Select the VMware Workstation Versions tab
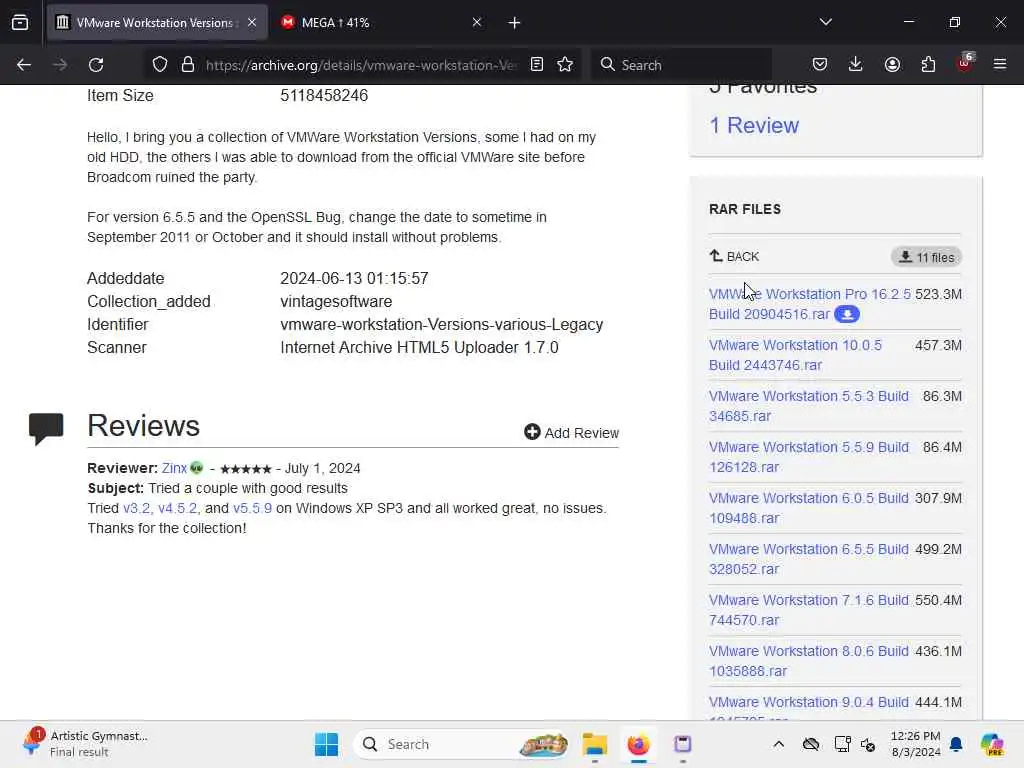Screen dimensions: 1024x768 point(157,23)
